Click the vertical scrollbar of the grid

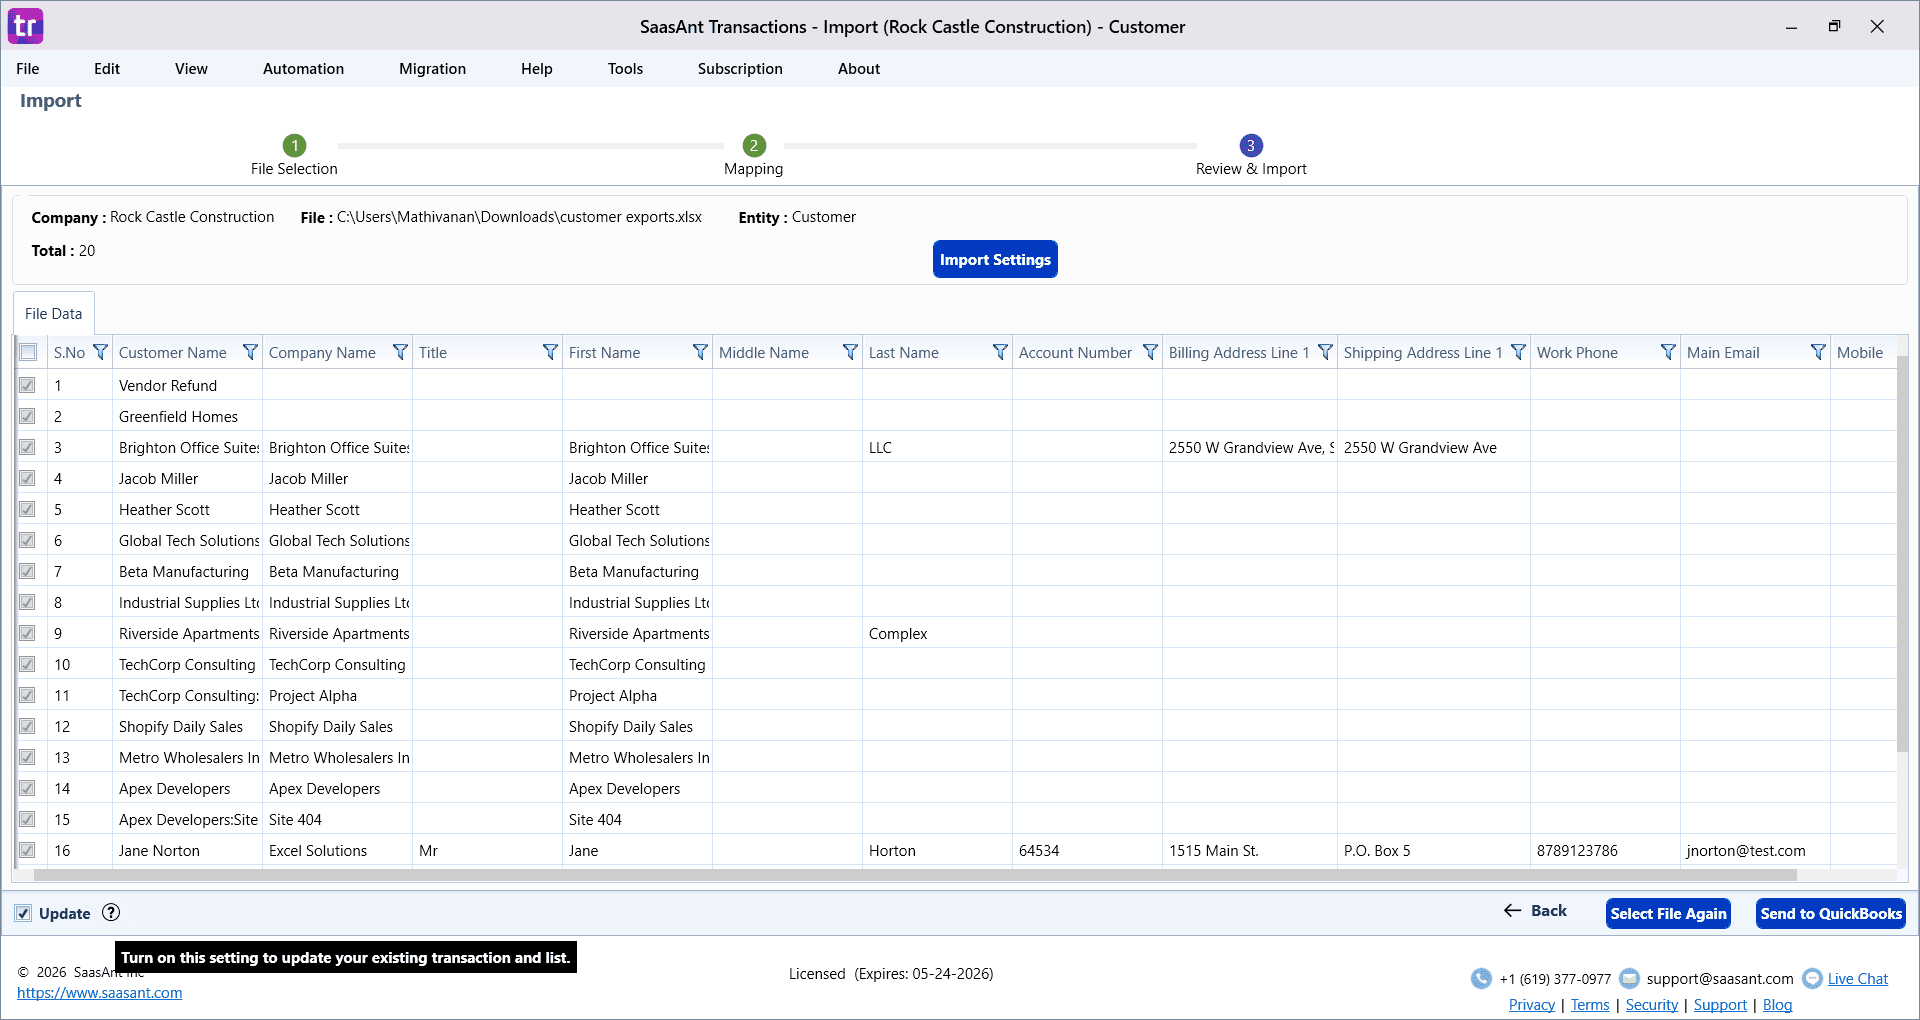1902,554
